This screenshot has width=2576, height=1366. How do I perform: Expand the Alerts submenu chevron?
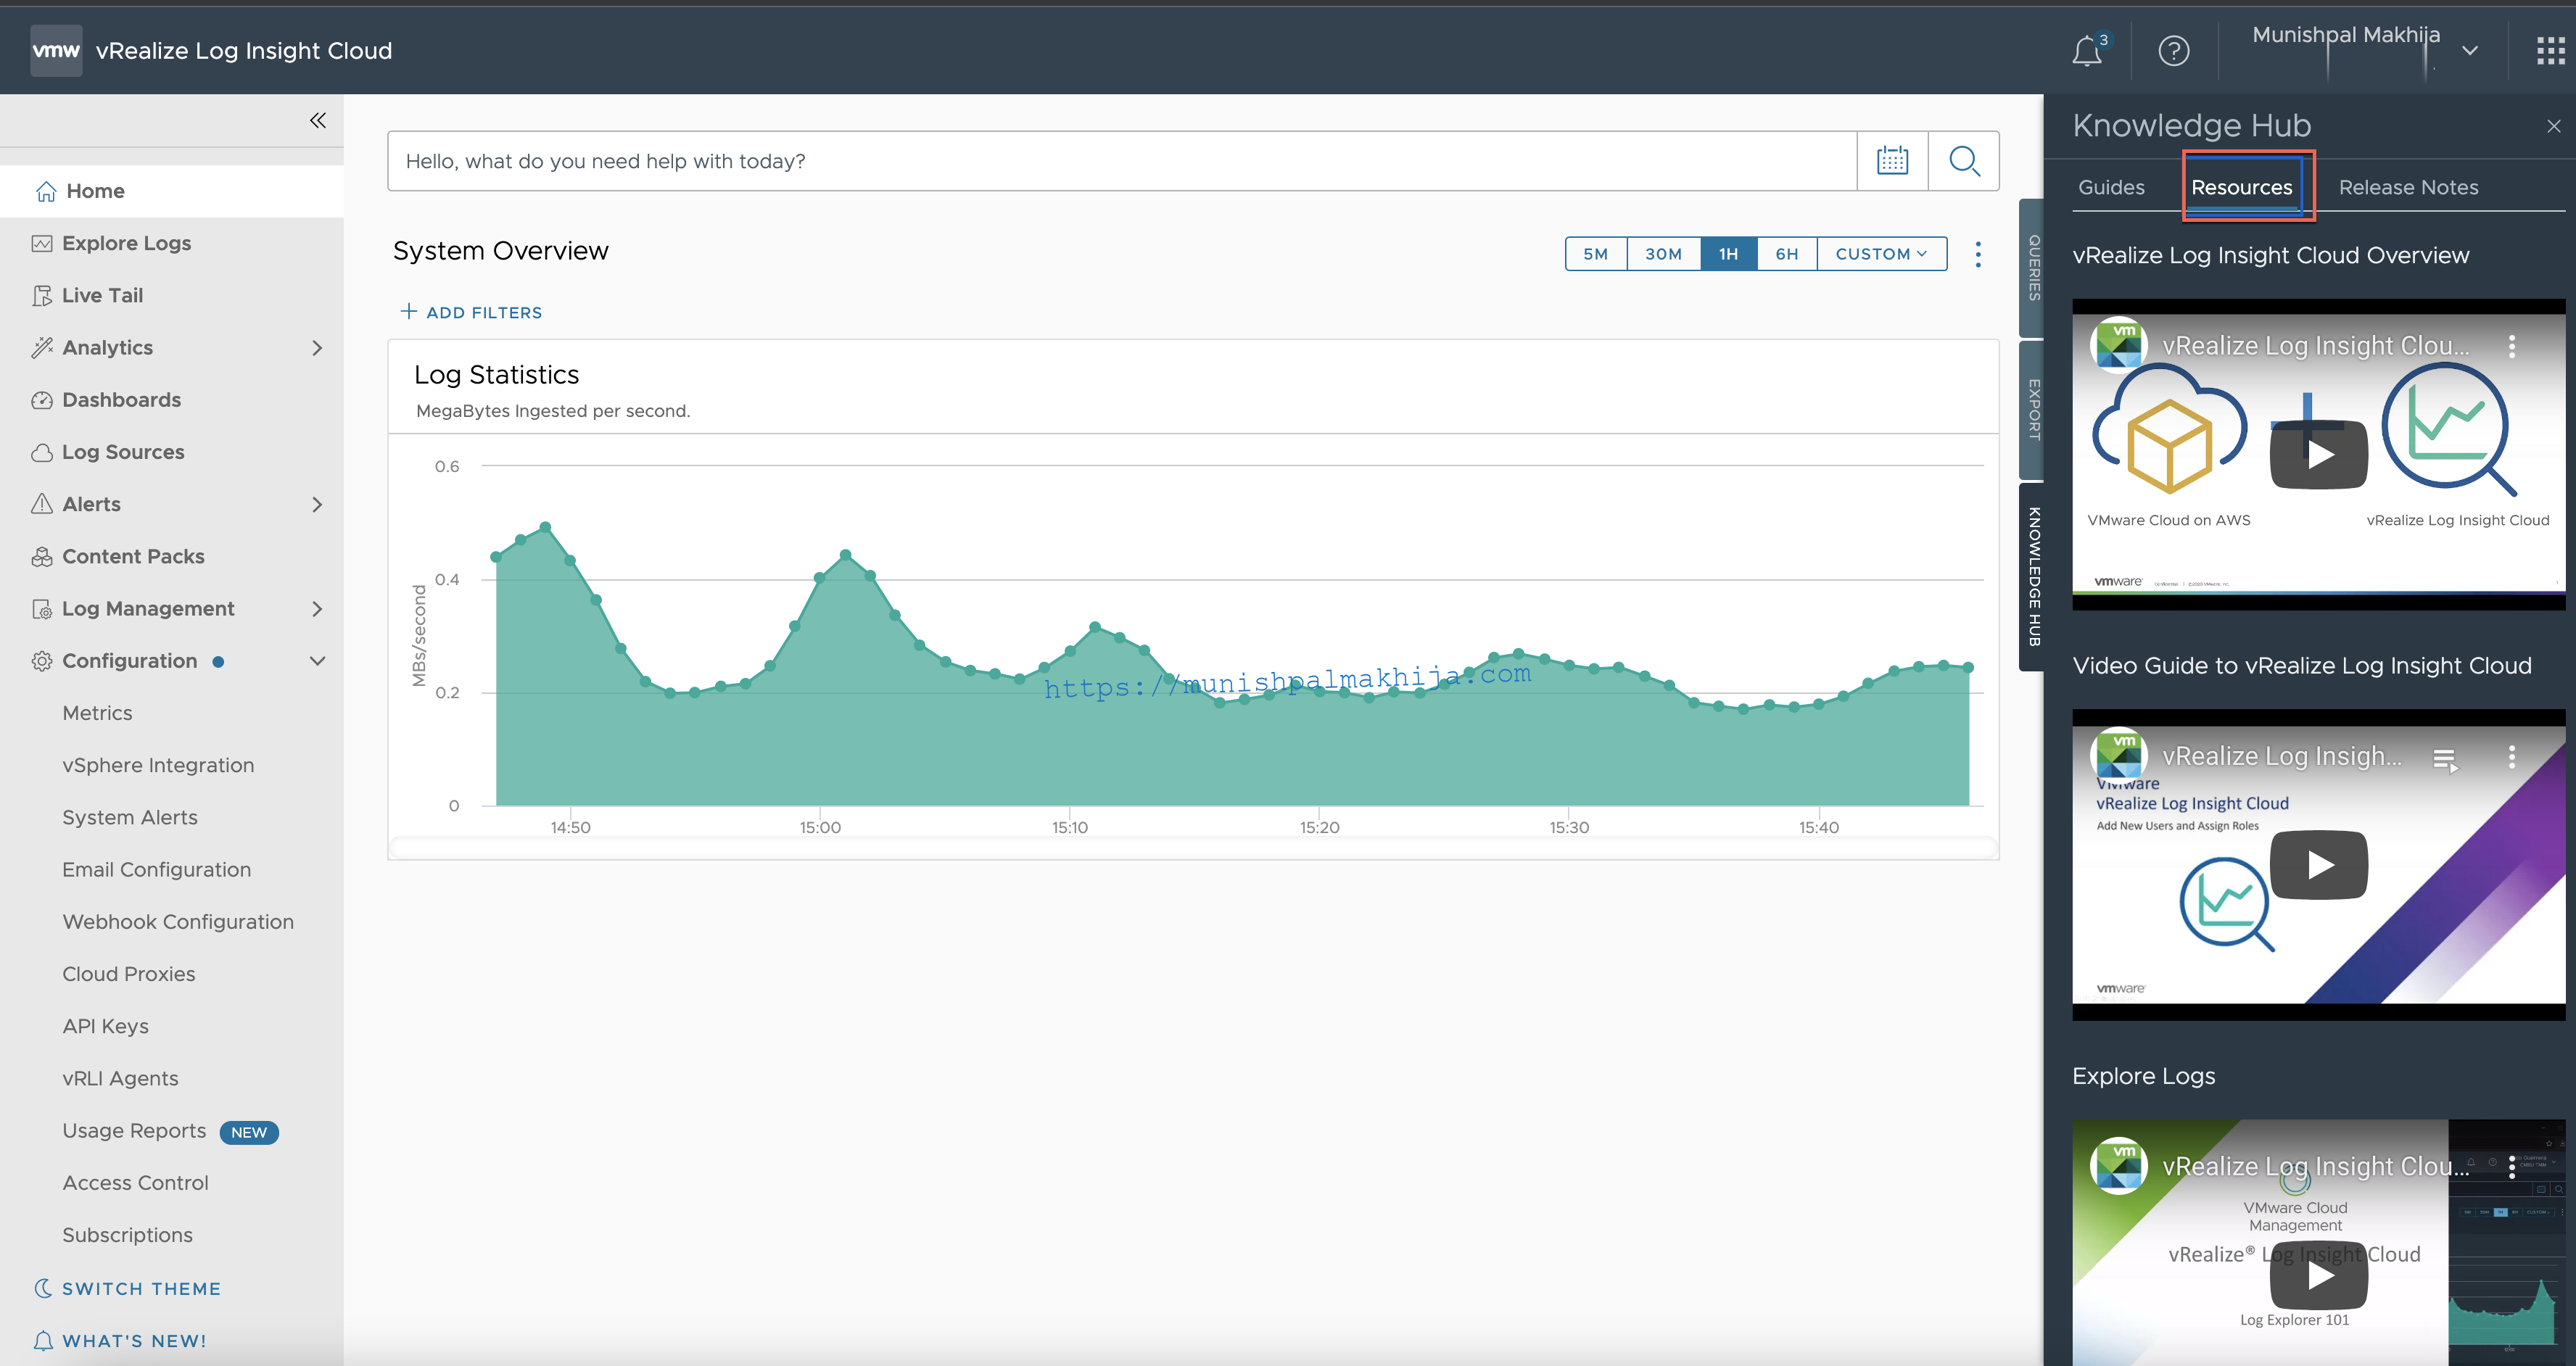(x=317, y=504)
